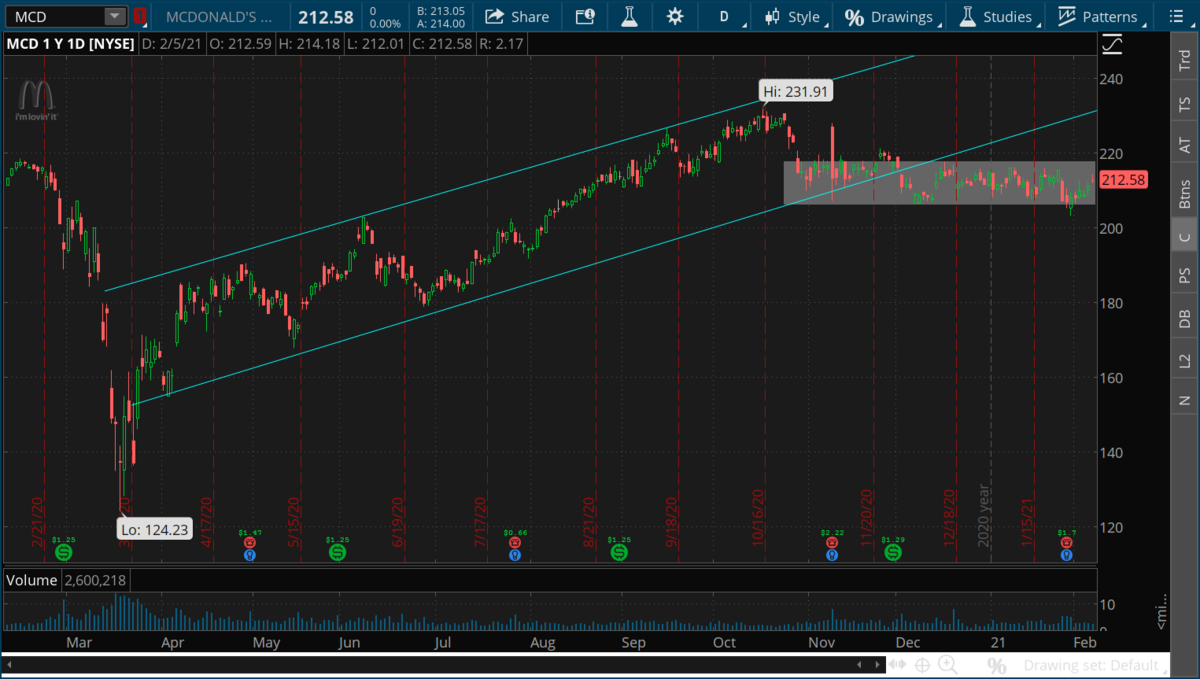Select the gray consolidation rectangle drawing
Image resolution: width=1200 pixels, height=679 pixels.
[x=939, y=183]
